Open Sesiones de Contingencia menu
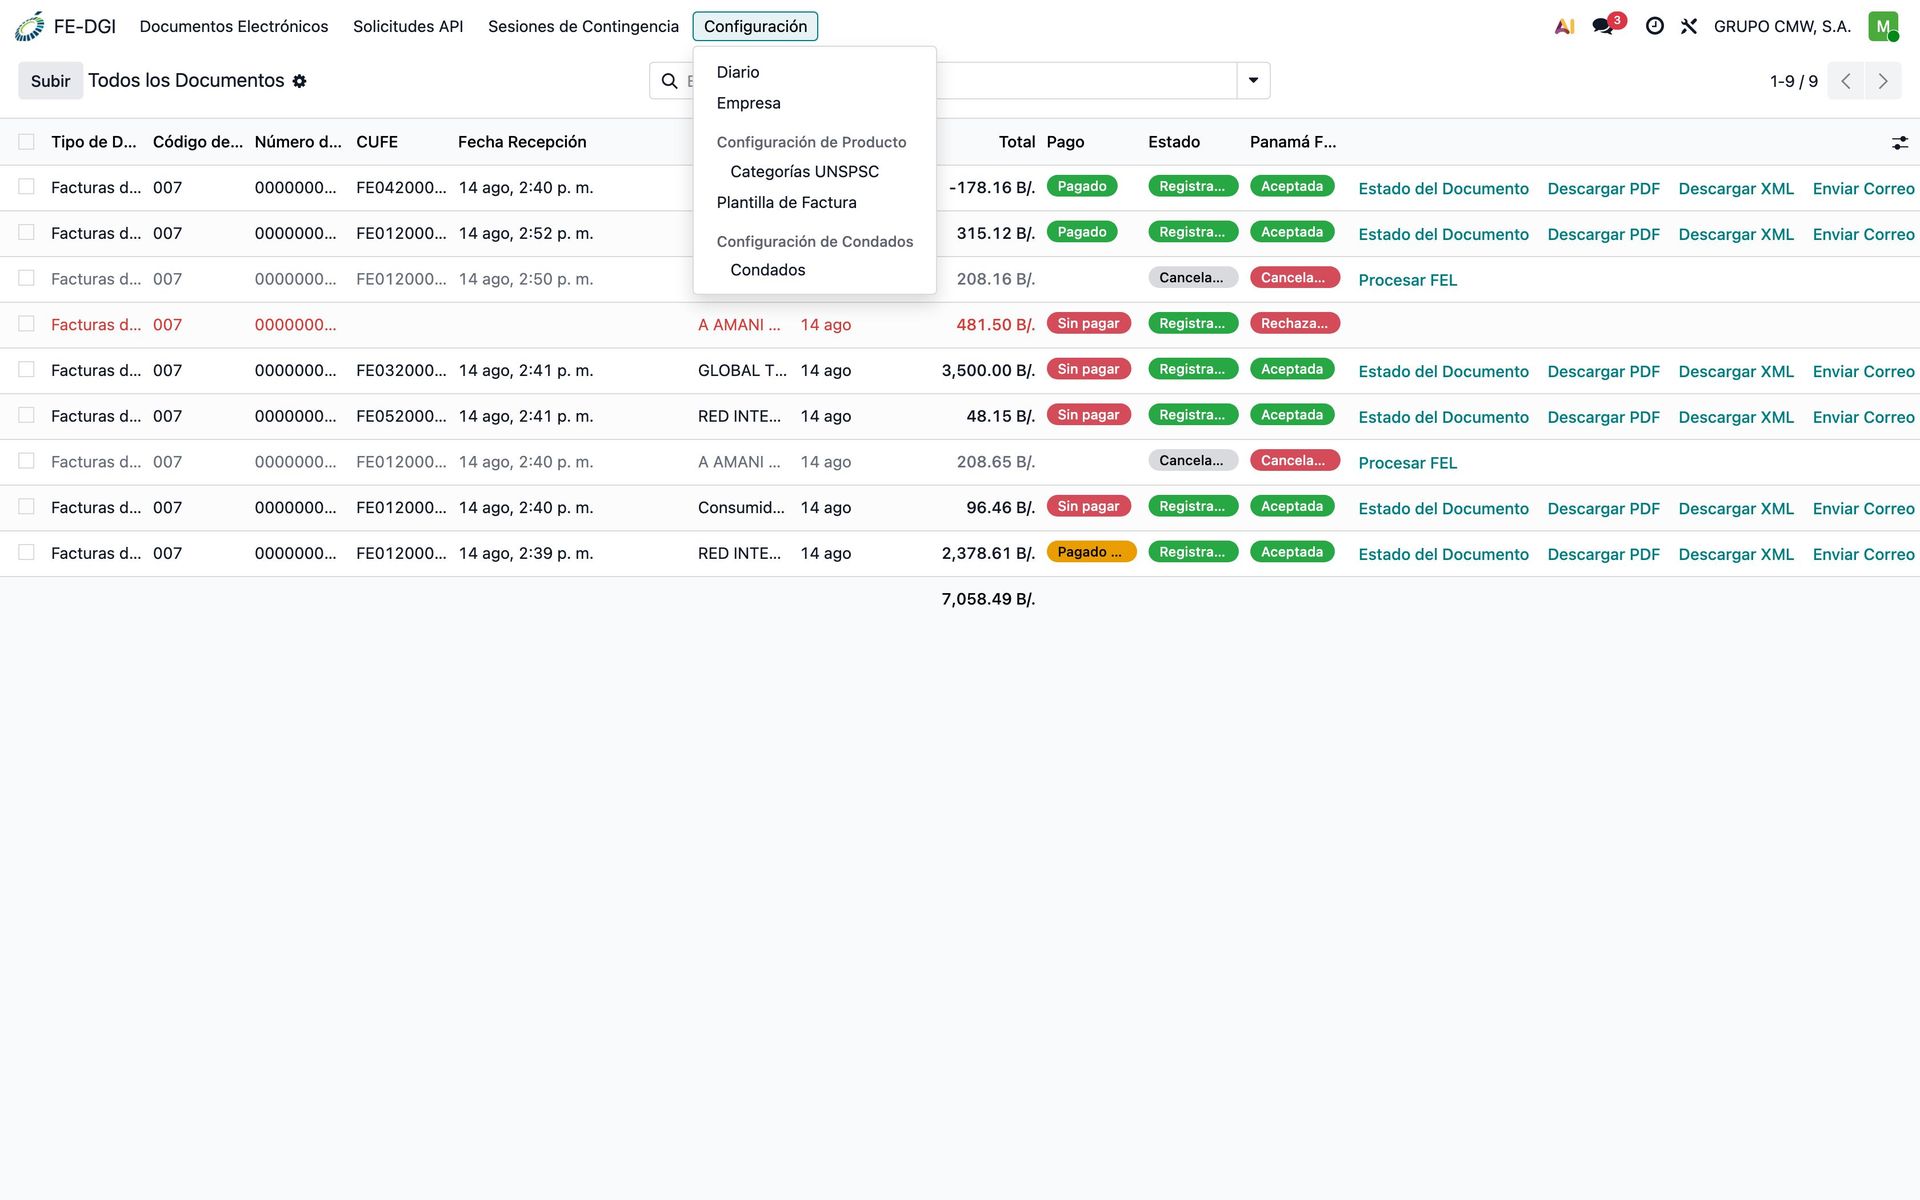Viewport: 1920px width, 1200px height. [x=583, y=26]
